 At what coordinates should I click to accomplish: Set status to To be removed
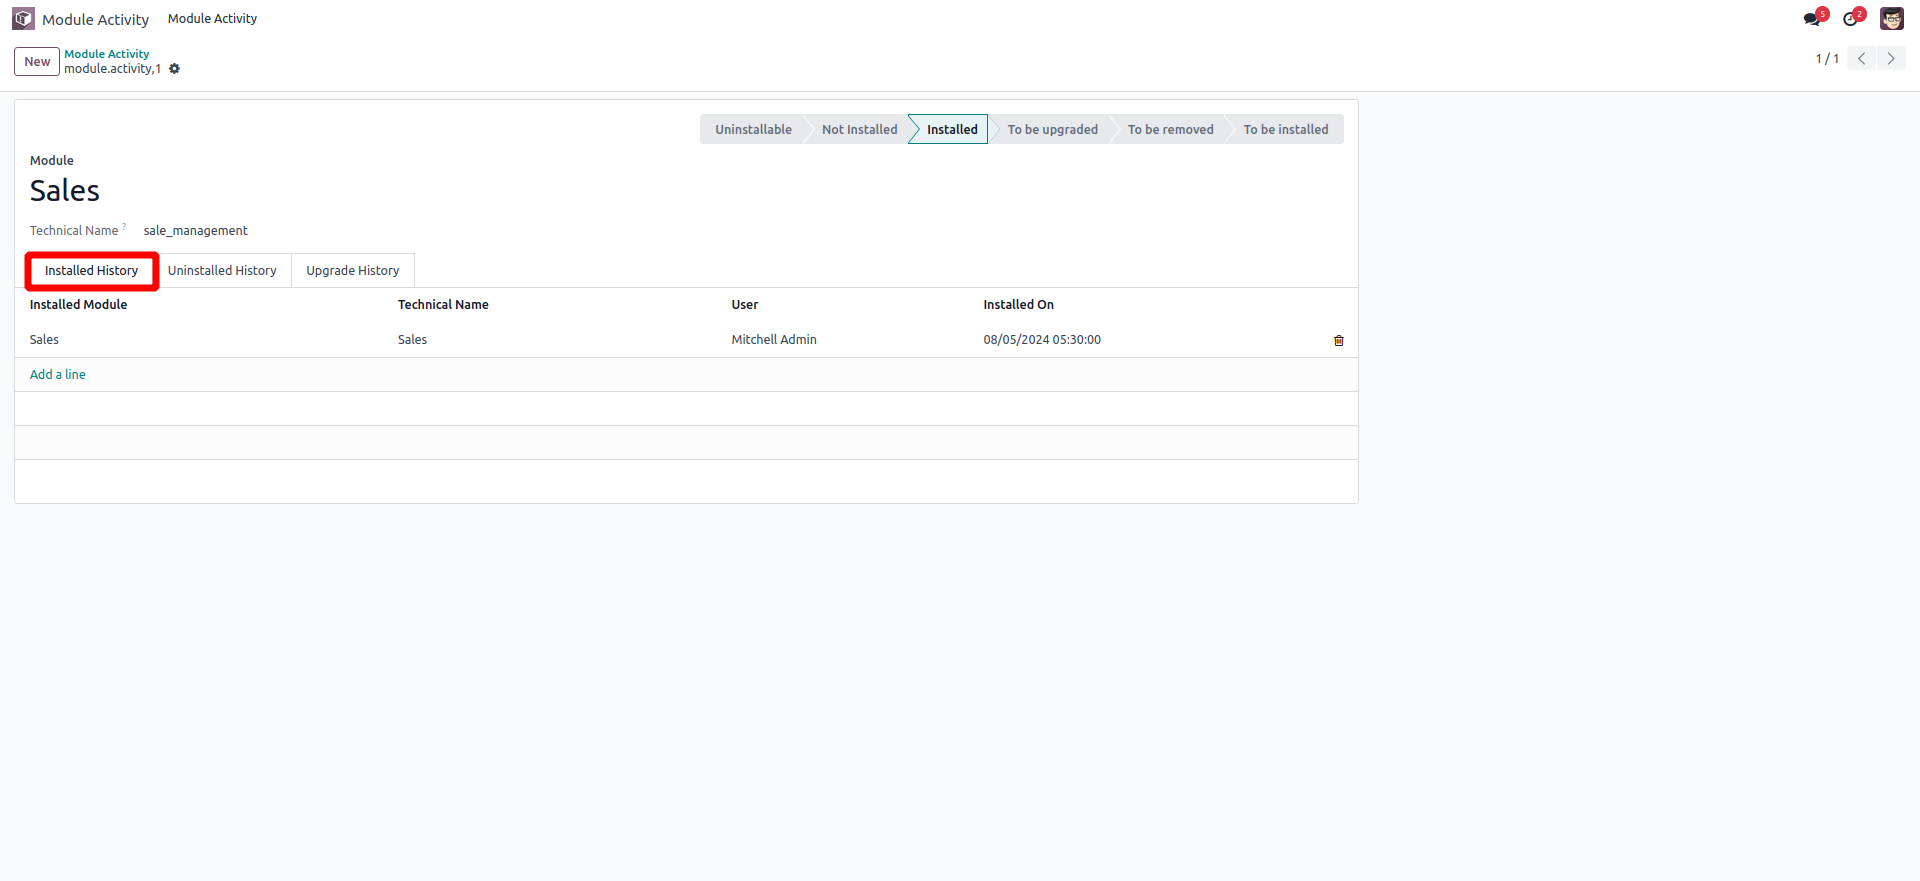1170,129
